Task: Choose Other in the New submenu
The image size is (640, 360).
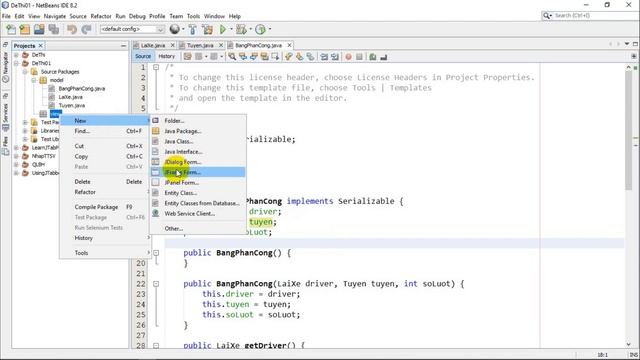Action: 198,229
